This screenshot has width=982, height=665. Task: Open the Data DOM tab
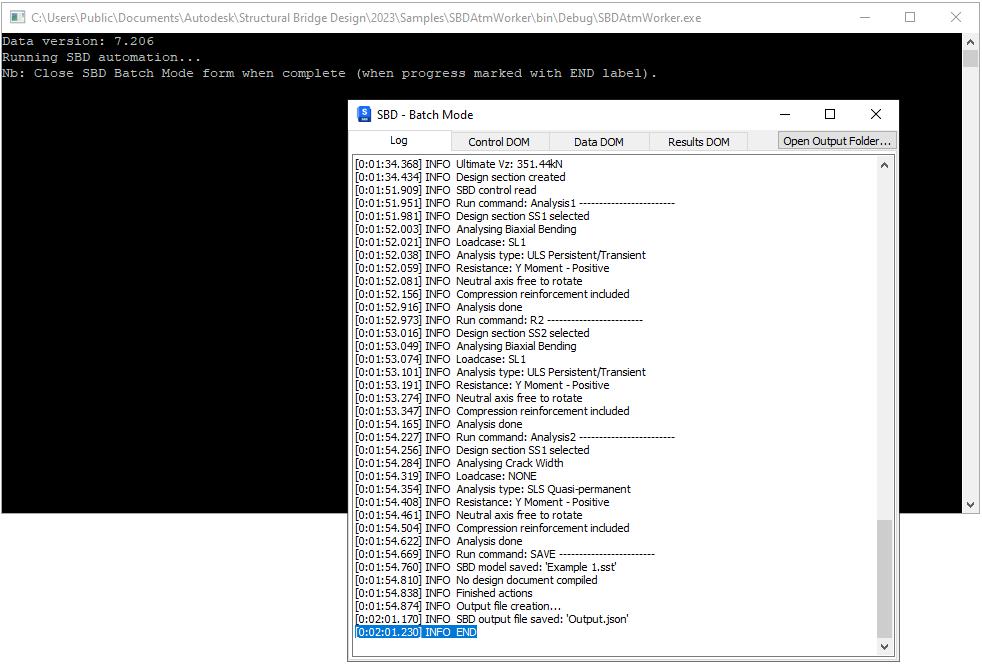click(x=599, y=142)
